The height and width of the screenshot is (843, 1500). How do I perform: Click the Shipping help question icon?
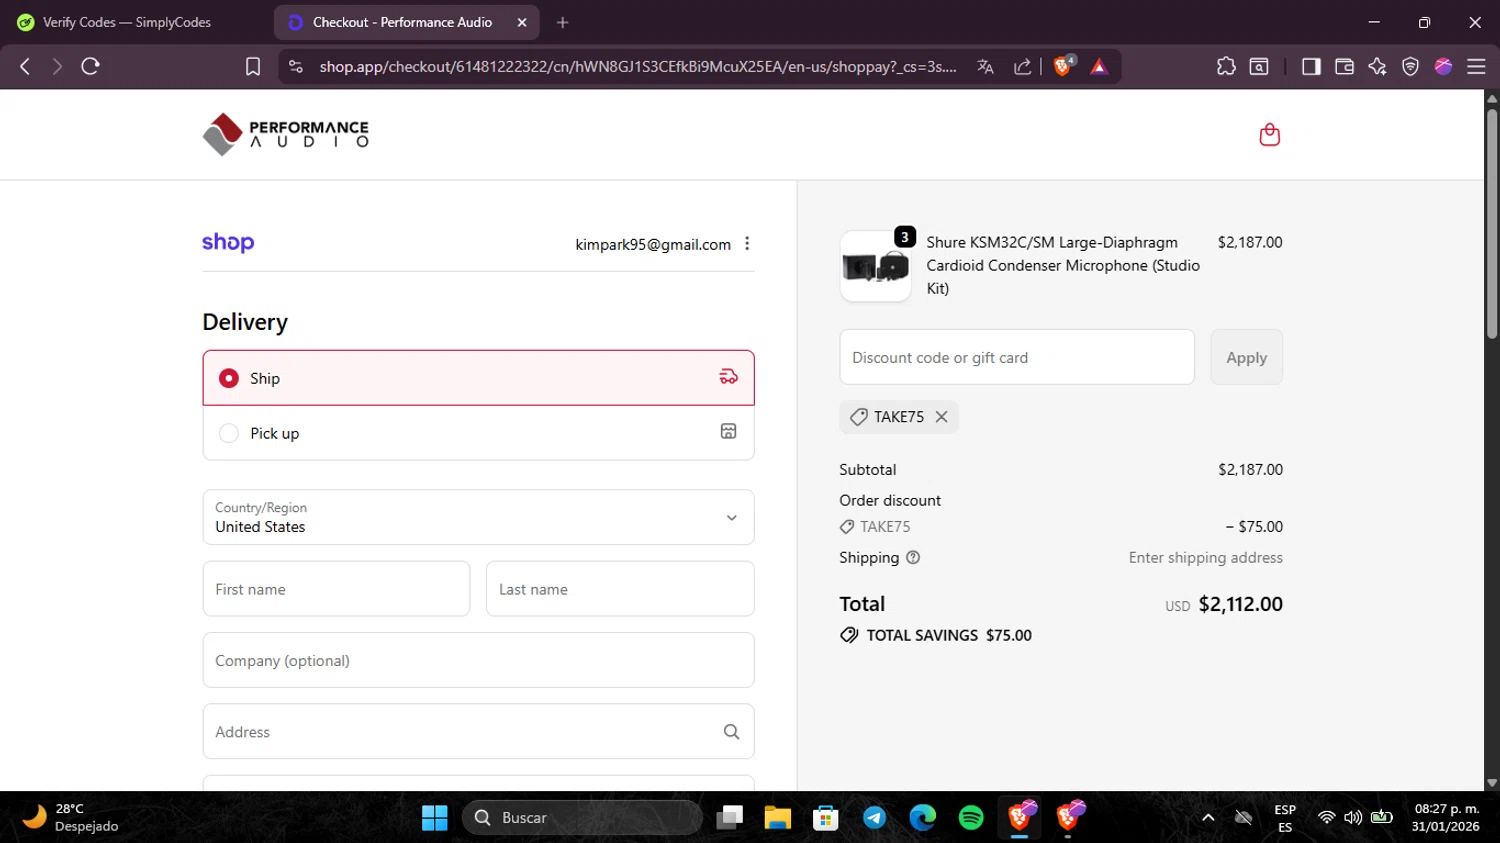(912, 558)
